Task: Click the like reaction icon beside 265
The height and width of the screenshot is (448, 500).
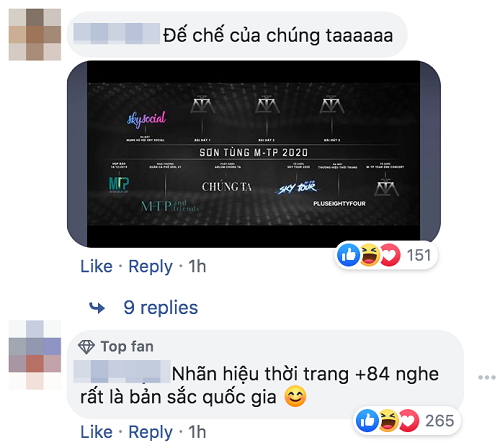Action: 367,420
